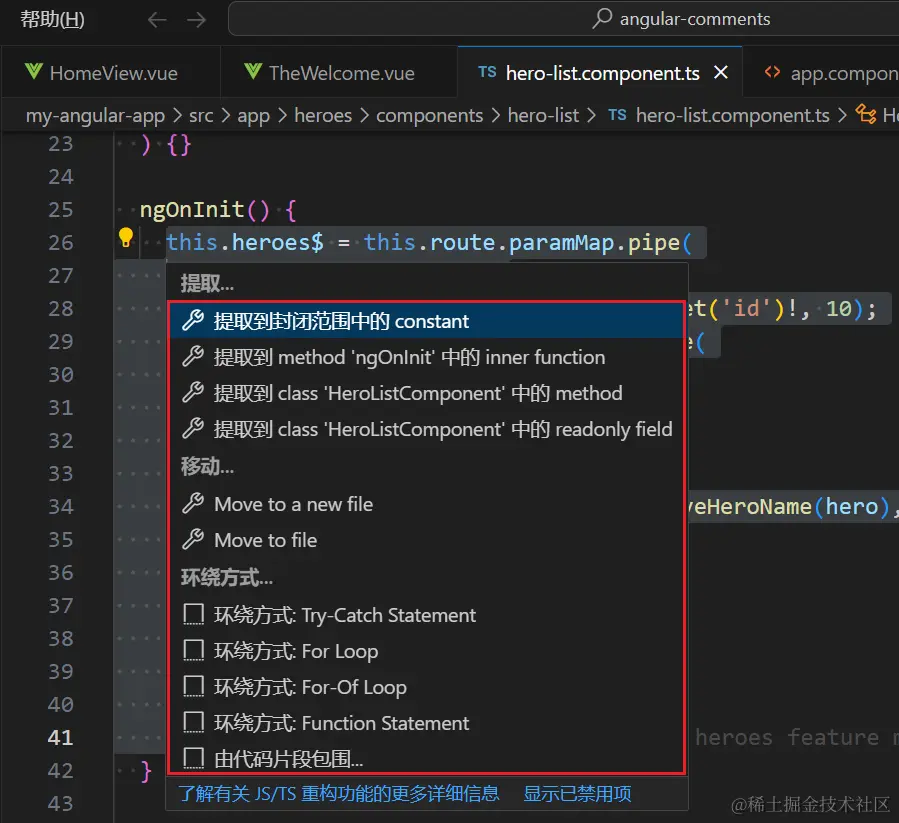Open heroes breadcrumb segment

[x=323, y=115]
